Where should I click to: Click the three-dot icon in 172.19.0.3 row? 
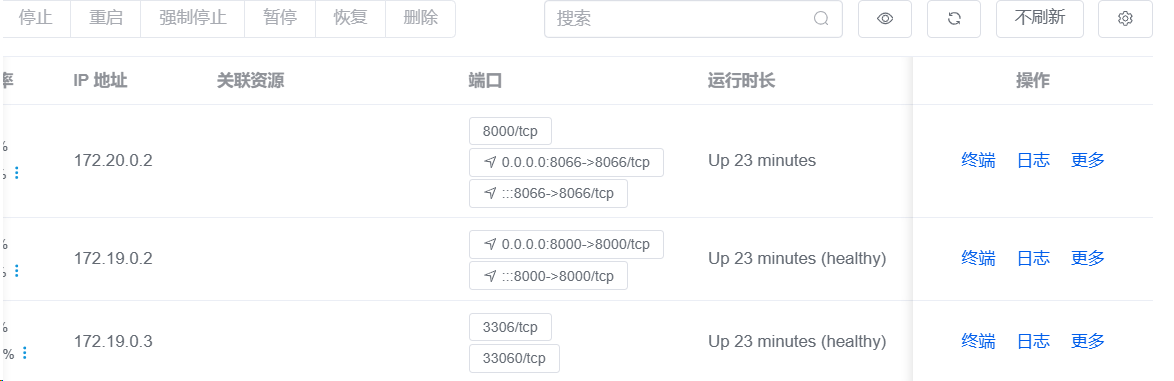(25, 353)
